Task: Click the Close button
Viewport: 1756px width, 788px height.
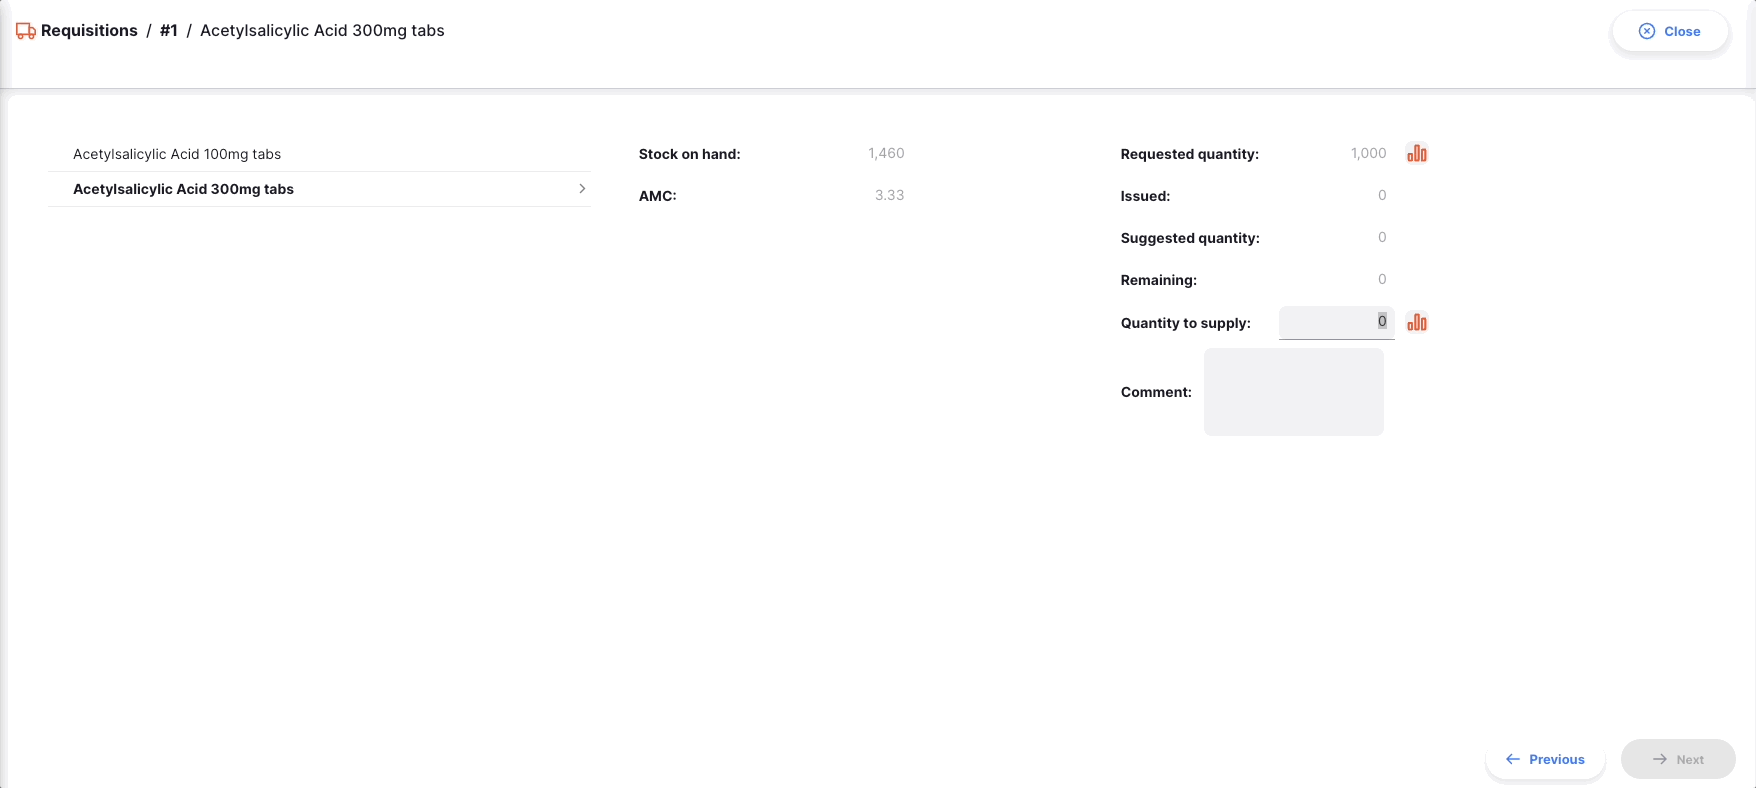Action: coord(1670,31)
